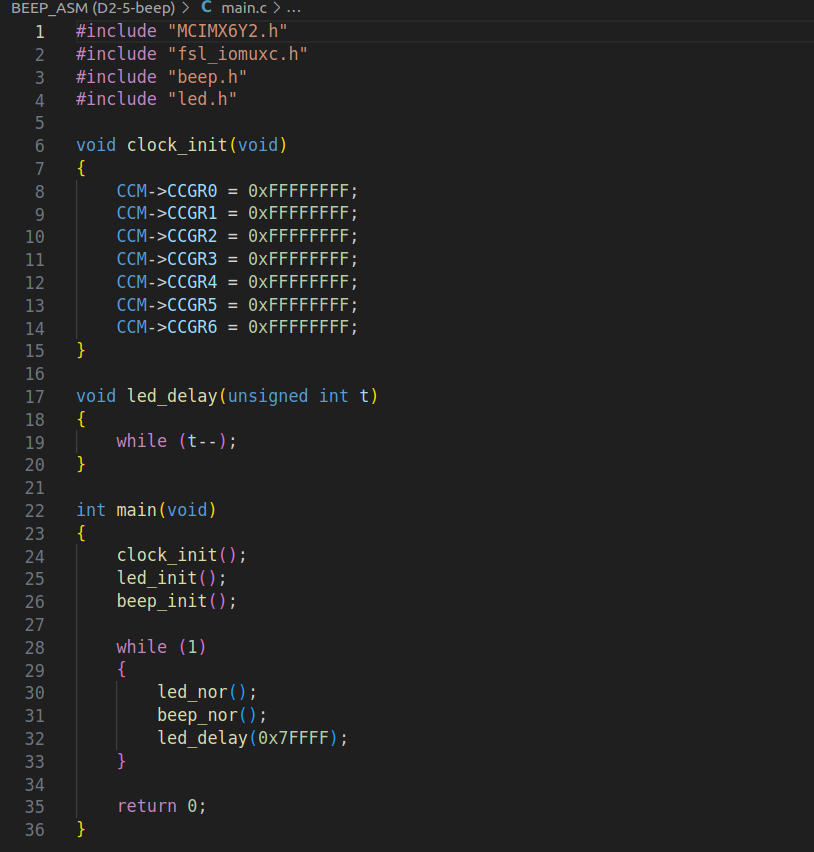Click the "beep.h" include string

click(x=207, y=77)
